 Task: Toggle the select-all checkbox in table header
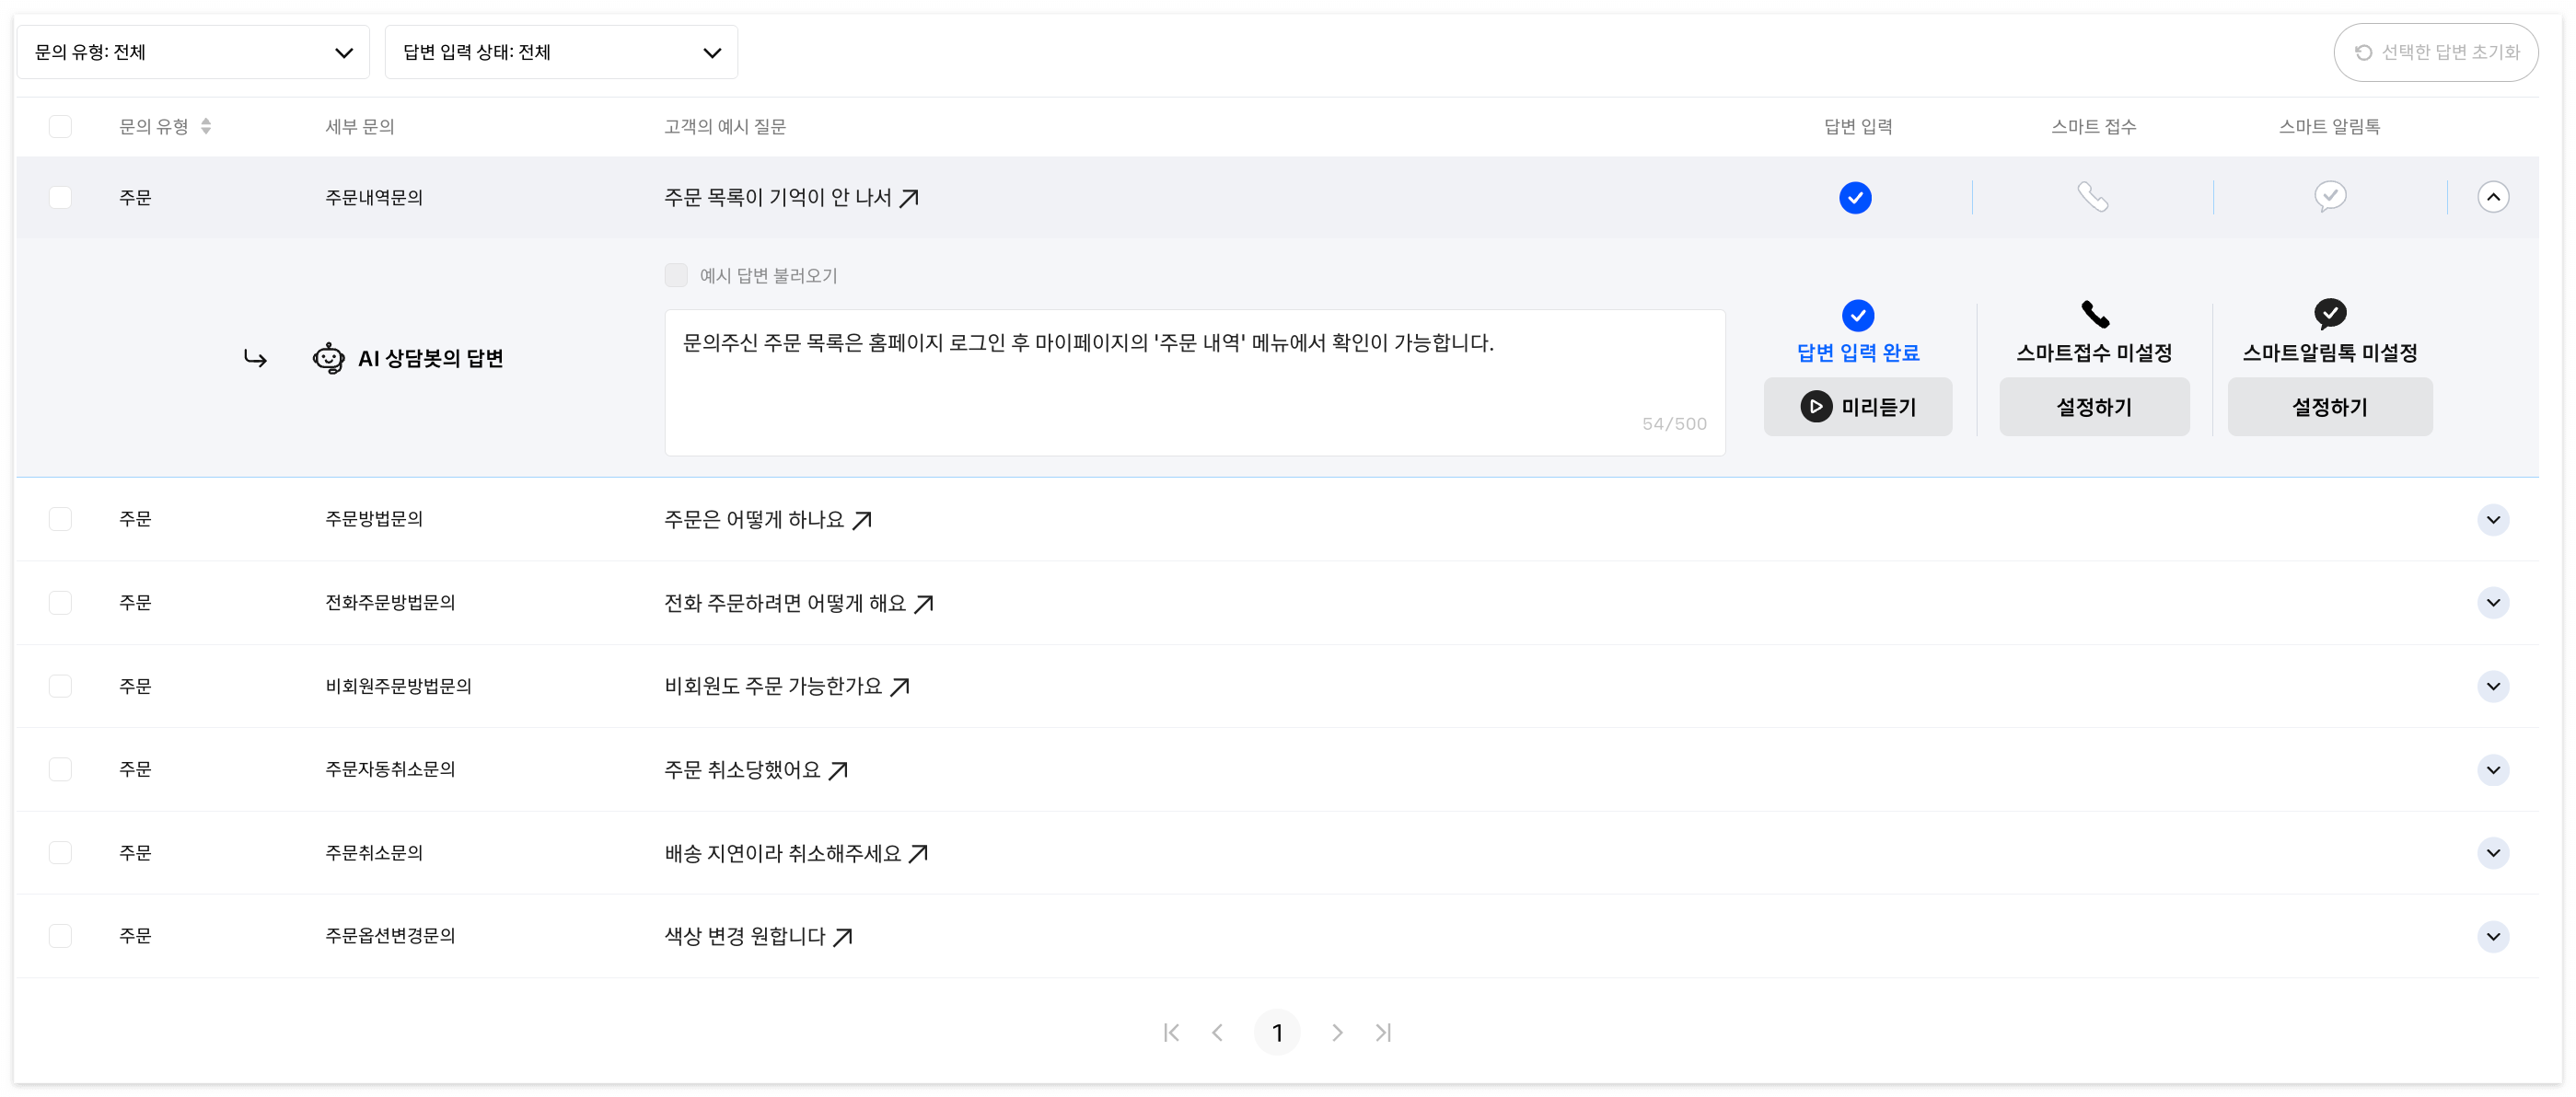tap(60, 127)
